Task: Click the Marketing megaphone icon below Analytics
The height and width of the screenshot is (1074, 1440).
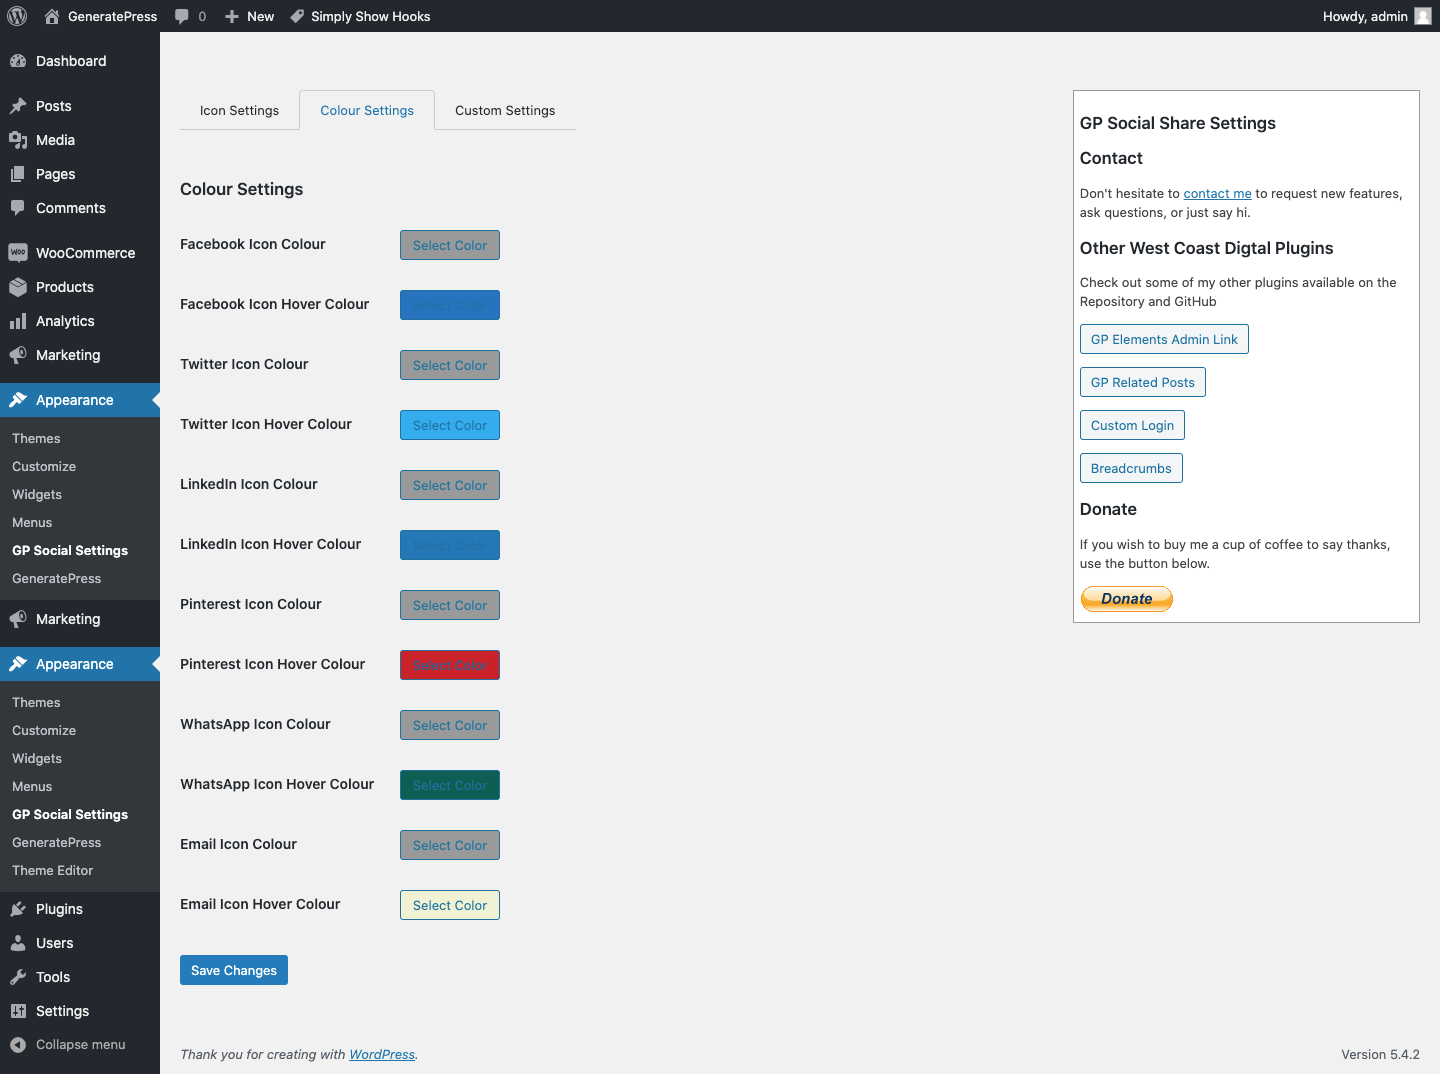Action: (18, 355)
